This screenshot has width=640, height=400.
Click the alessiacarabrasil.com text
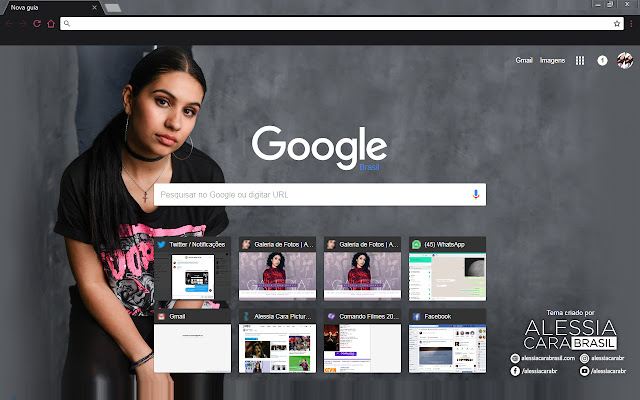click(x=548, y=358)
